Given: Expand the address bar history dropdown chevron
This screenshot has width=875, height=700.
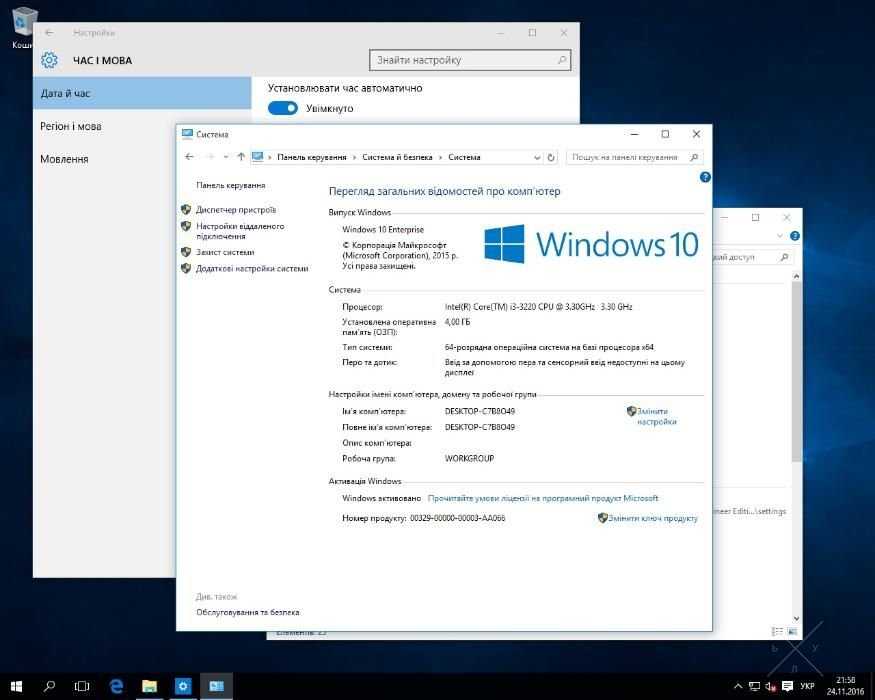Looking at the screenshot, I should (x=537, y=157).
